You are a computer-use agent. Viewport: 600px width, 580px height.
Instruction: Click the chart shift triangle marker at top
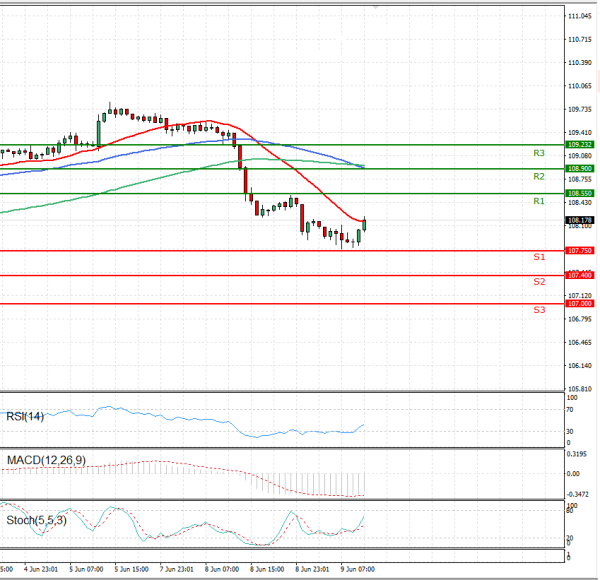[x=376, y=6]
